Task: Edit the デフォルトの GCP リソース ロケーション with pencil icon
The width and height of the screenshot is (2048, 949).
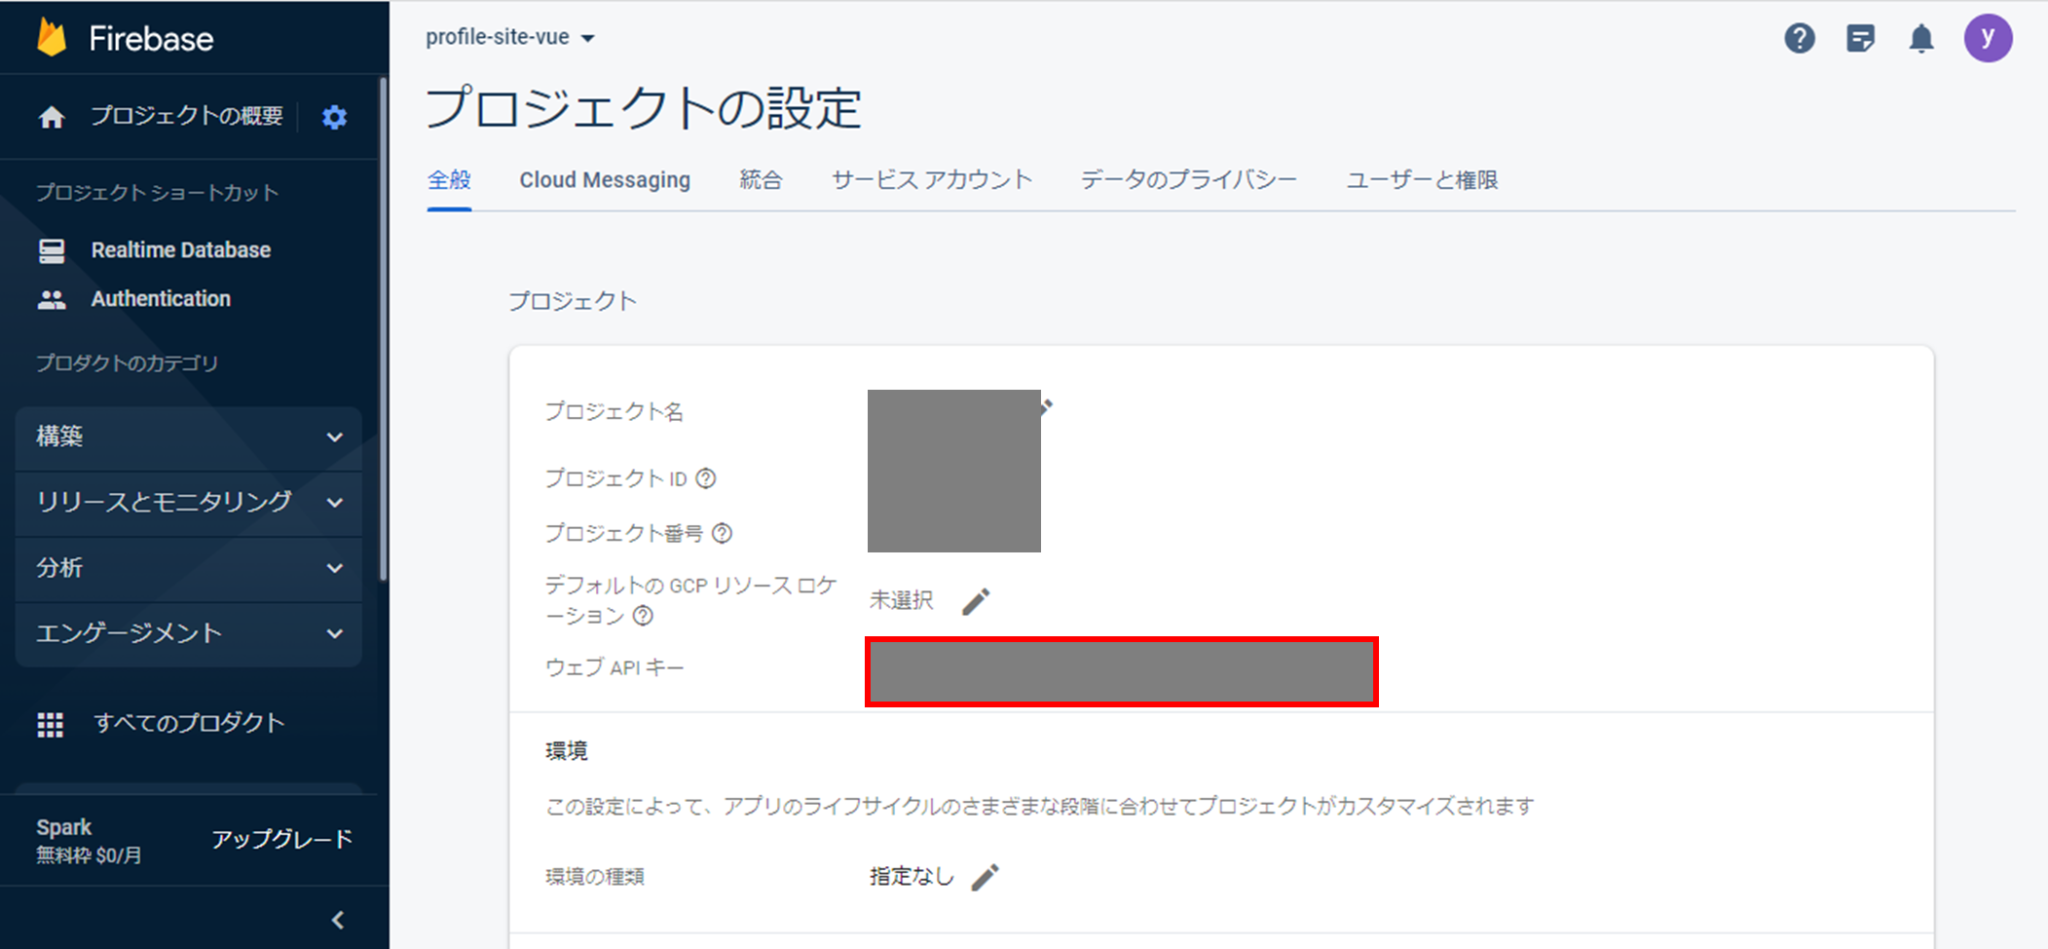Action: [976, 600]
